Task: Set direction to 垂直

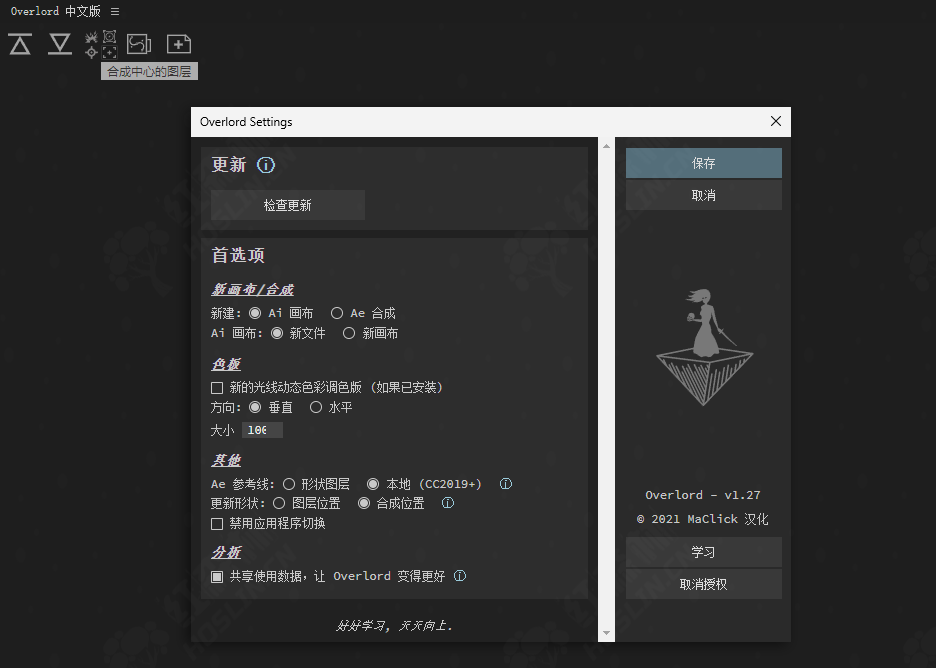Action: tap(255, 407)
